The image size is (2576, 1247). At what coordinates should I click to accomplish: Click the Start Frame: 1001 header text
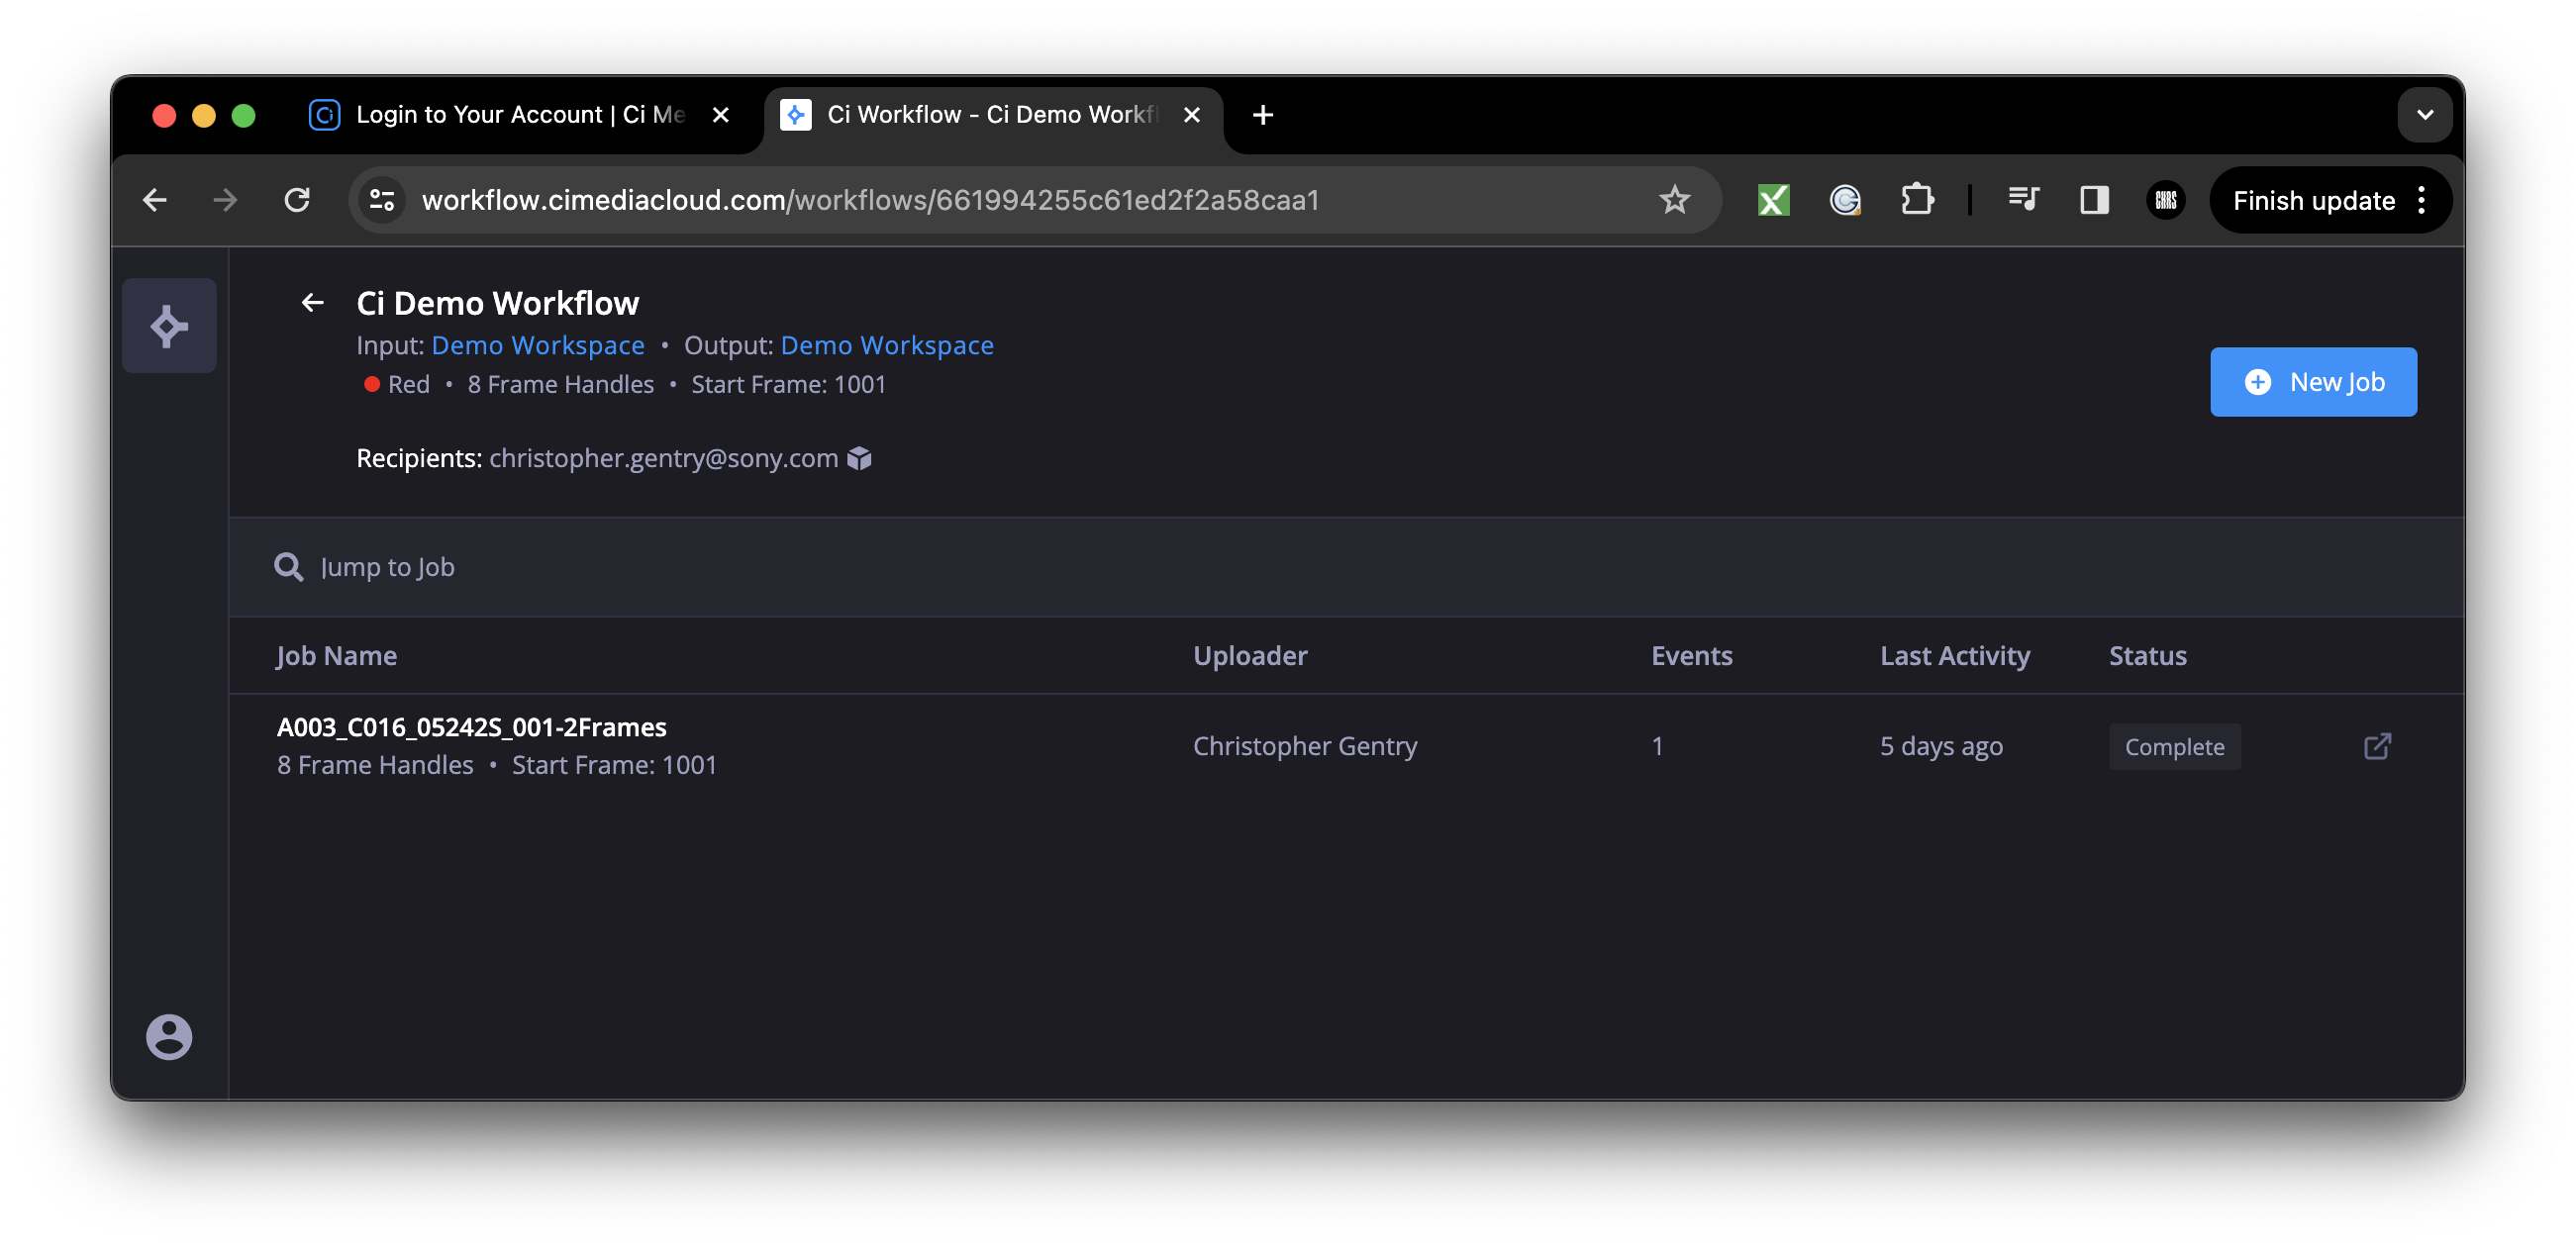coord(788,385)
